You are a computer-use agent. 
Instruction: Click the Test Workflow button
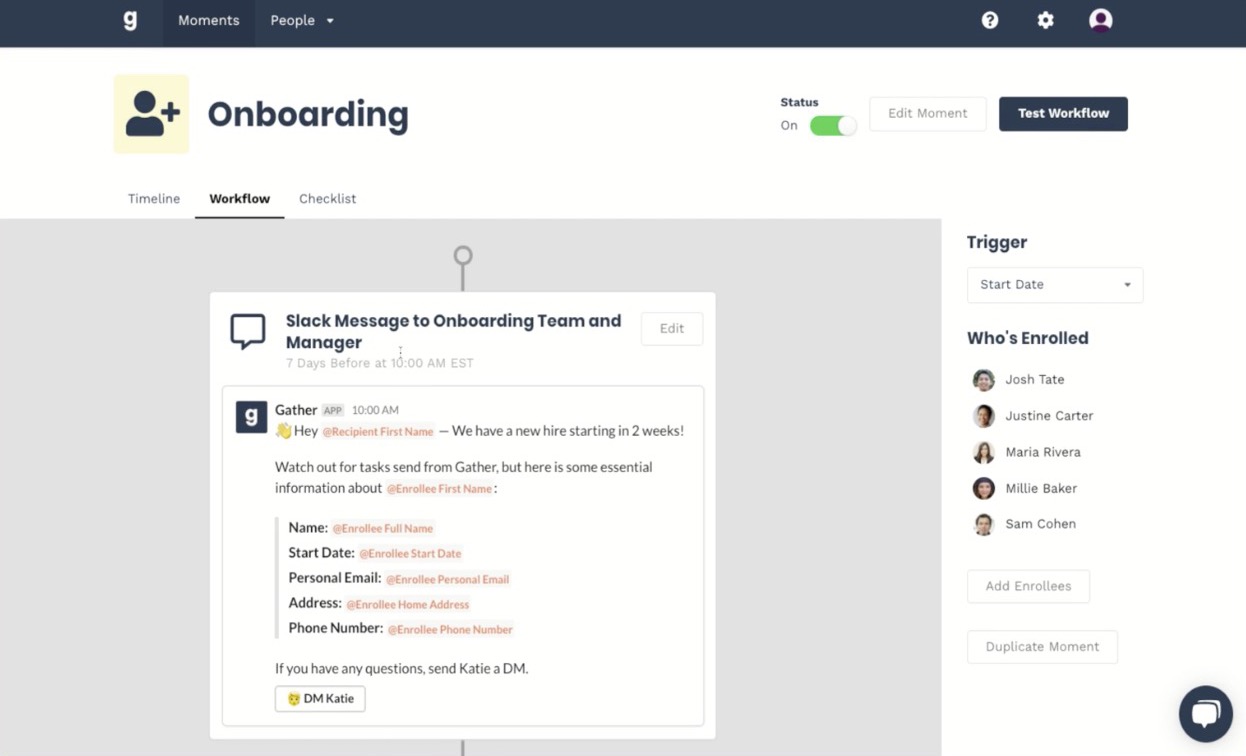click(1063, 114)
